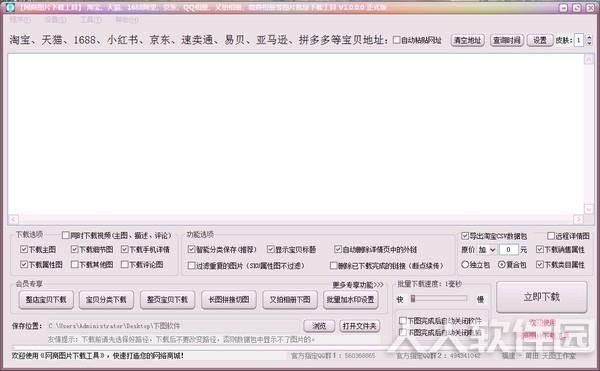The width and height of the screenshot is (600, 371).
Task: Click the 官方指定QQ群1 status text
Action: pos(333,356)
